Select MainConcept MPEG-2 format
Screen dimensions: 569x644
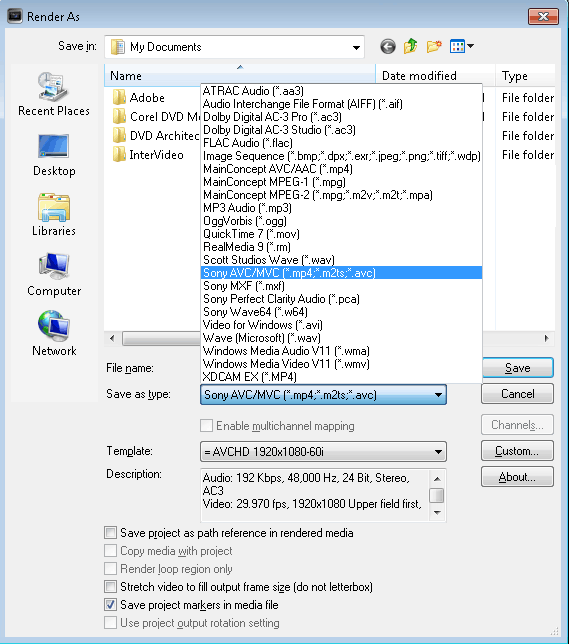pos(341,195)
